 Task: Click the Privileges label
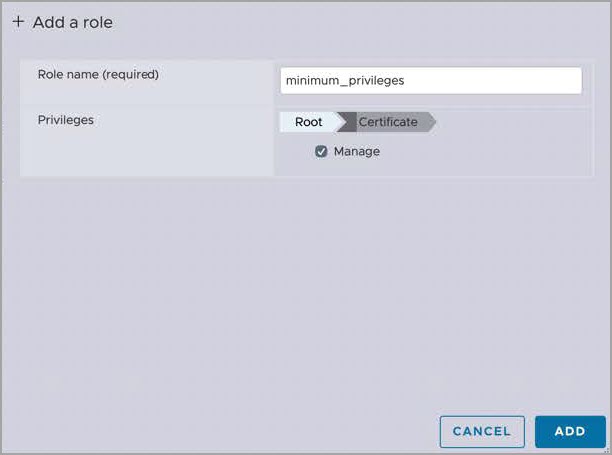66,120
